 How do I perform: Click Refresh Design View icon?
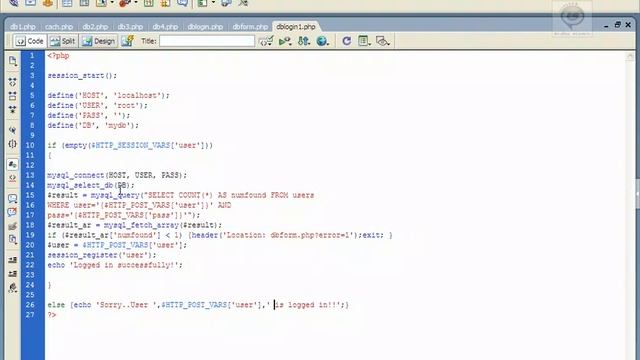click(x=347, y=41)
